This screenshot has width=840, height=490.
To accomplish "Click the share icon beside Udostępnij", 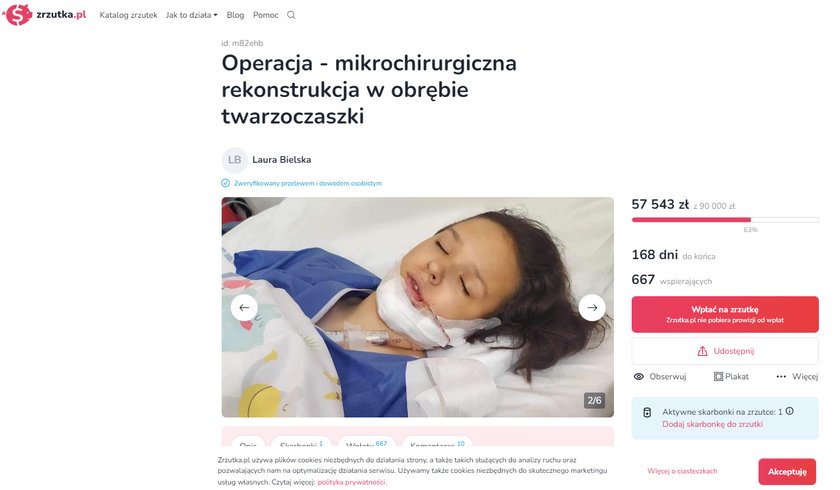I will click(702, 351).
